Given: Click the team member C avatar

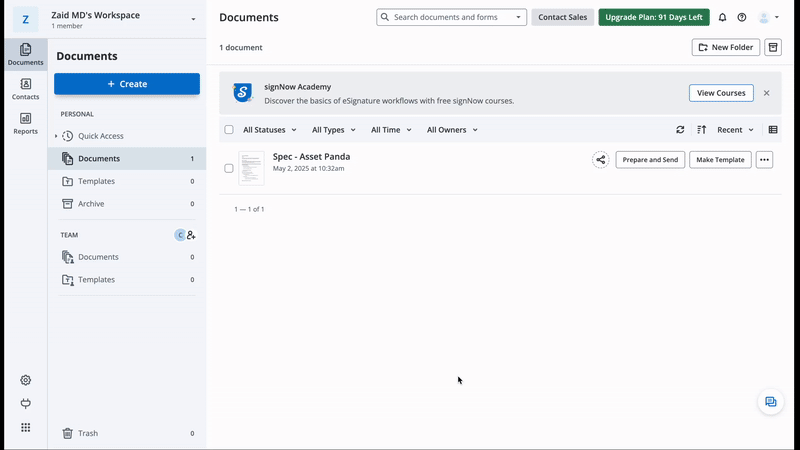Looking at the screenshot, I should click(180, 235).
